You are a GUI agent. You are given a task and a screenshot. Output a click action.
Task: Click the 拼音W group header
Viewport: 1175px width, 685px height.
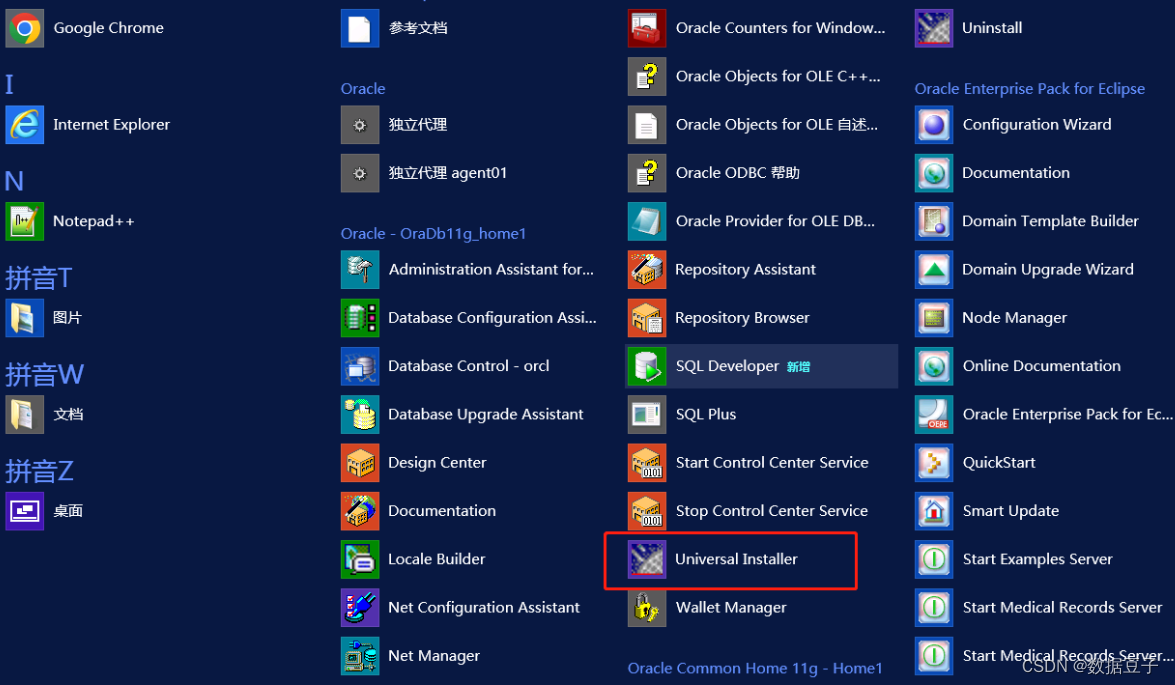pyautogui.click(x=45, y=375)
